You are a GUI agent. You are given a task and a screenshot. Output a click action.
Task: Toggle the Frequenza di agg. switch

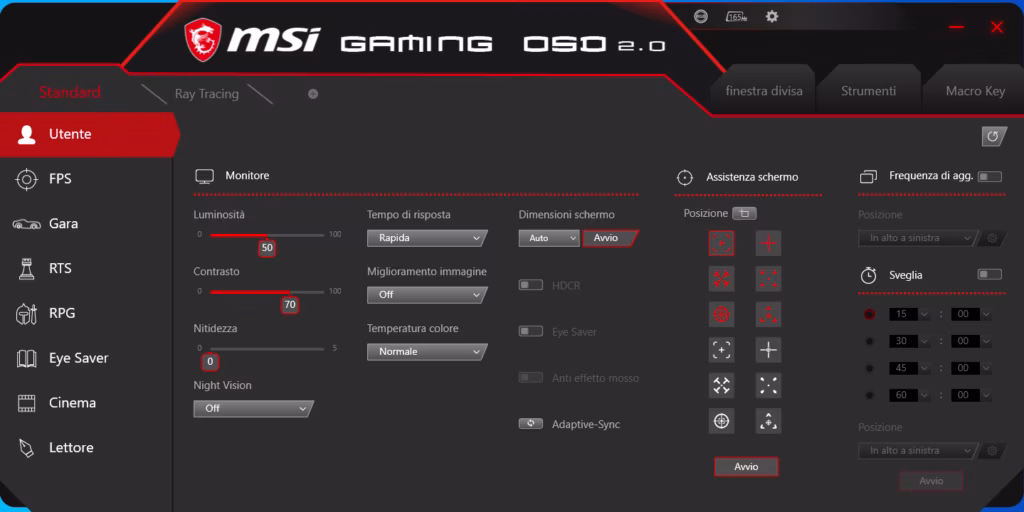coord(989,176)
